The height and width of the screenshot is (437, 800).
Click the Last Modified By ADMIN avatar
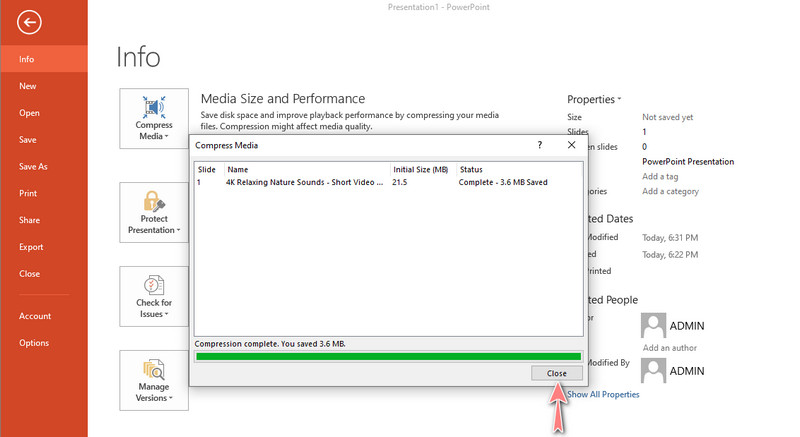[x=654, y=370]
